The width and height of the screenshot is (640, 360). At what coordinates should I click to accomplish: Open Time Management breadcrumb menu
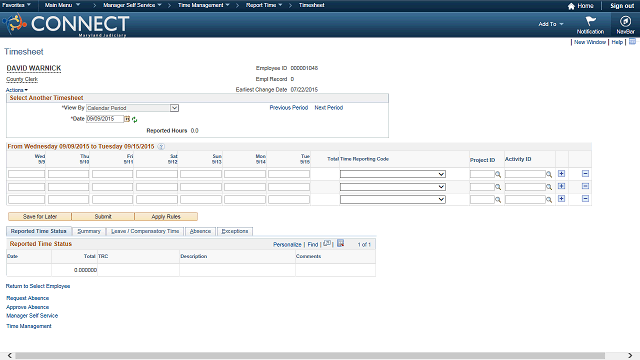click(204, 5)
